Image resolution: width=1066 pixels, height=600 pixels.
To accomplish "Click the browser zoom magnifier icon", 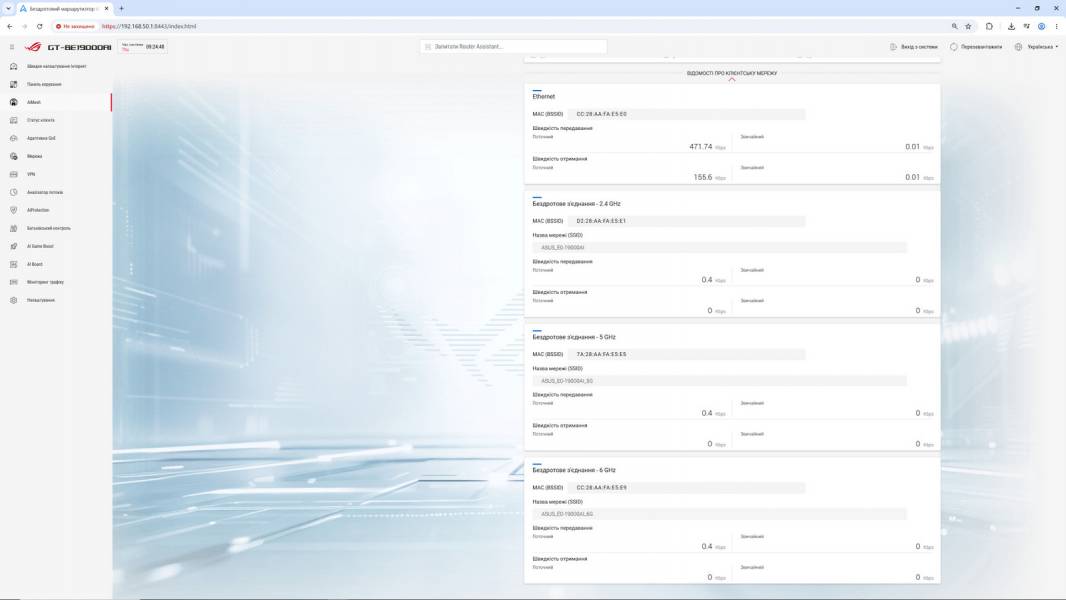I will click(x=955, y=27).
